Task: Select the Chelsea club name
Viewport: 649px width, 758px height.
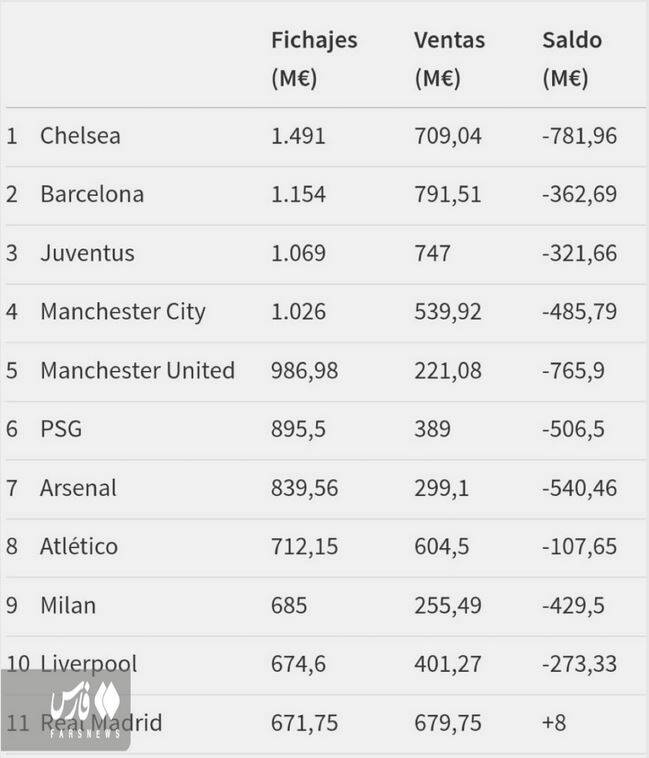Action: (x=80, y=136)
